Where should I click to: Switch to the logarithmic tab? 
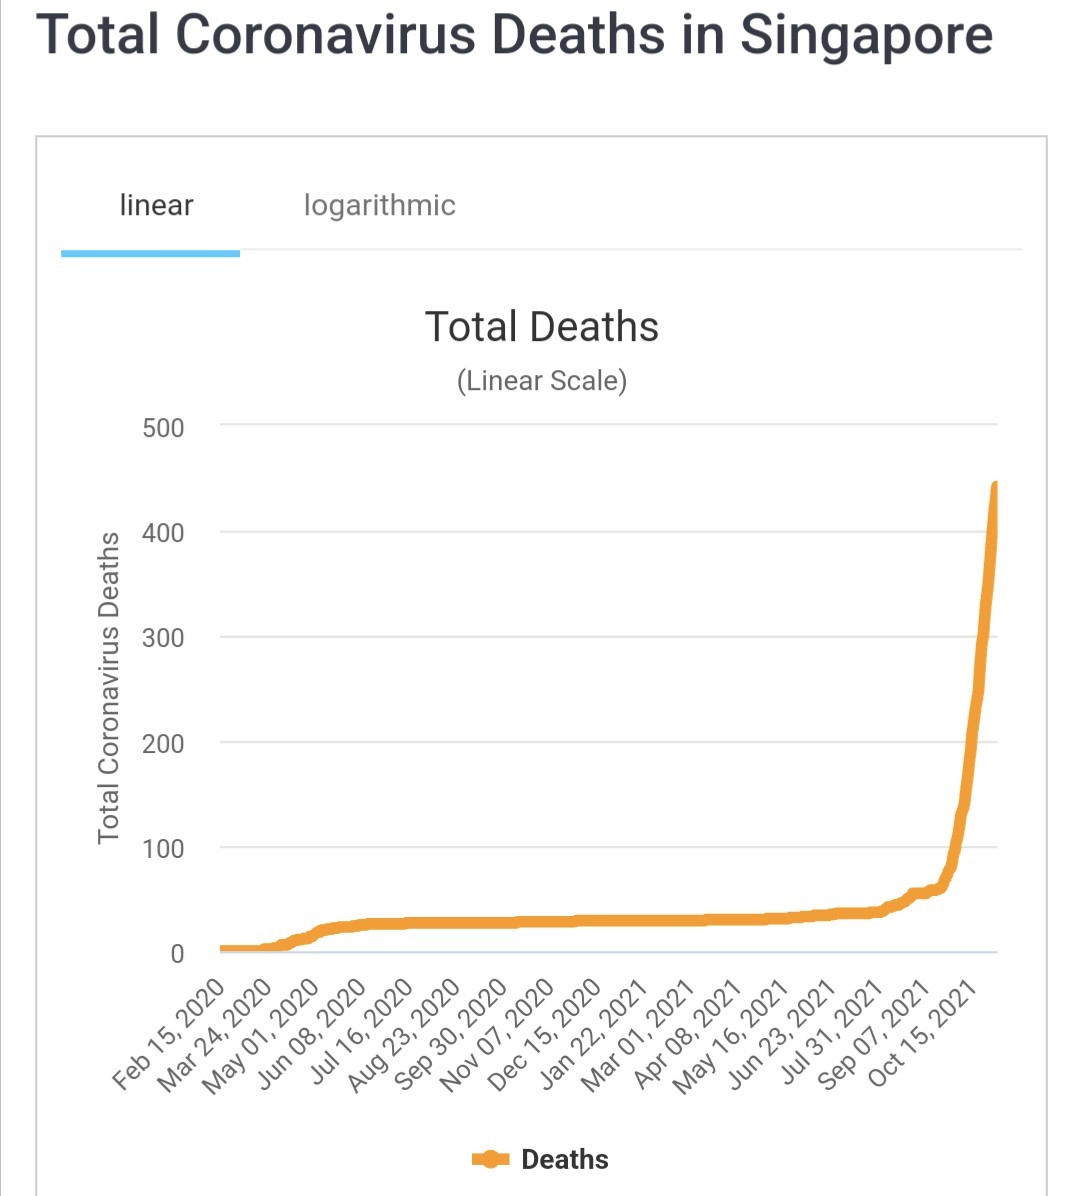click(379, 205)
